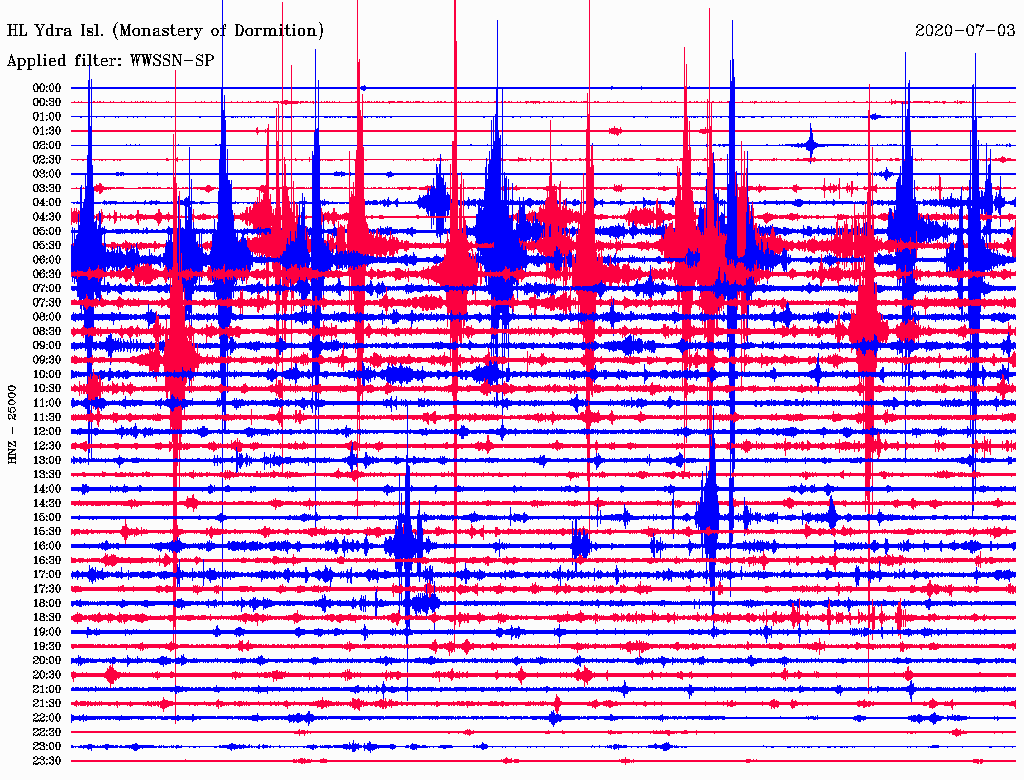Select the 16:30 time label
This screenshot has width=1024, height=780.
coord(47,561)
